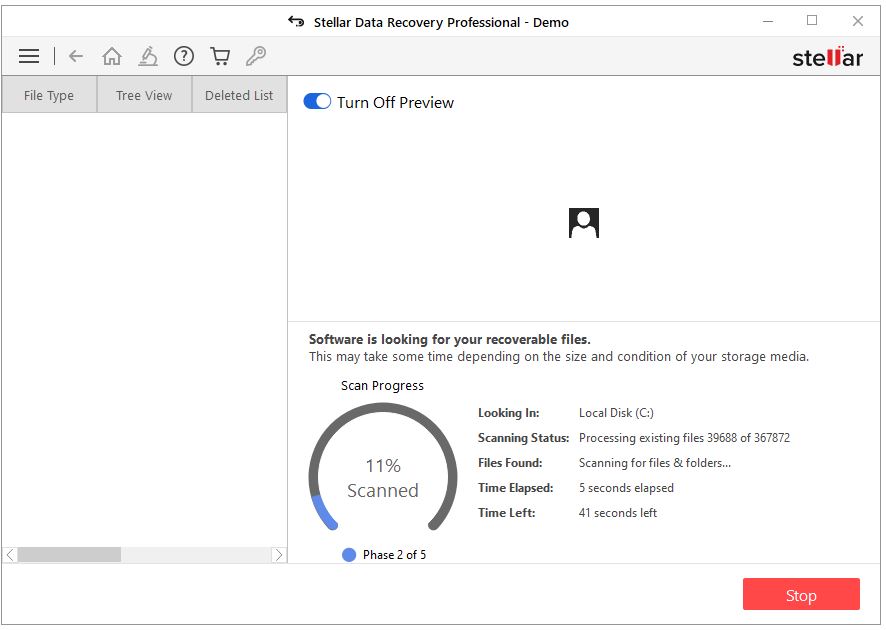Screen dimensions: 886x630
Task: Switch to the File Type tab
Action: point(49,95)
